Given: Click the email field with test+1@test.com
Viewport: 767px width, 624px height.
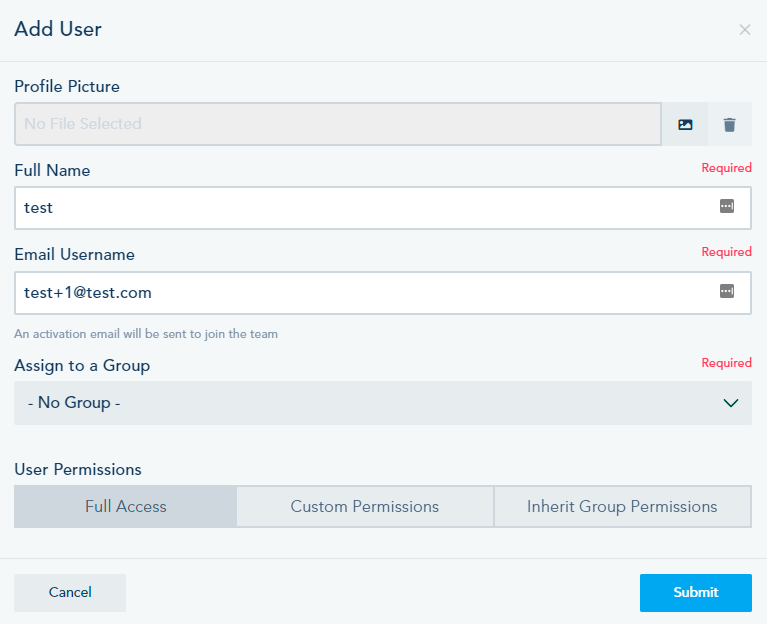Looking at the screenshot, I should click(383, 293).
